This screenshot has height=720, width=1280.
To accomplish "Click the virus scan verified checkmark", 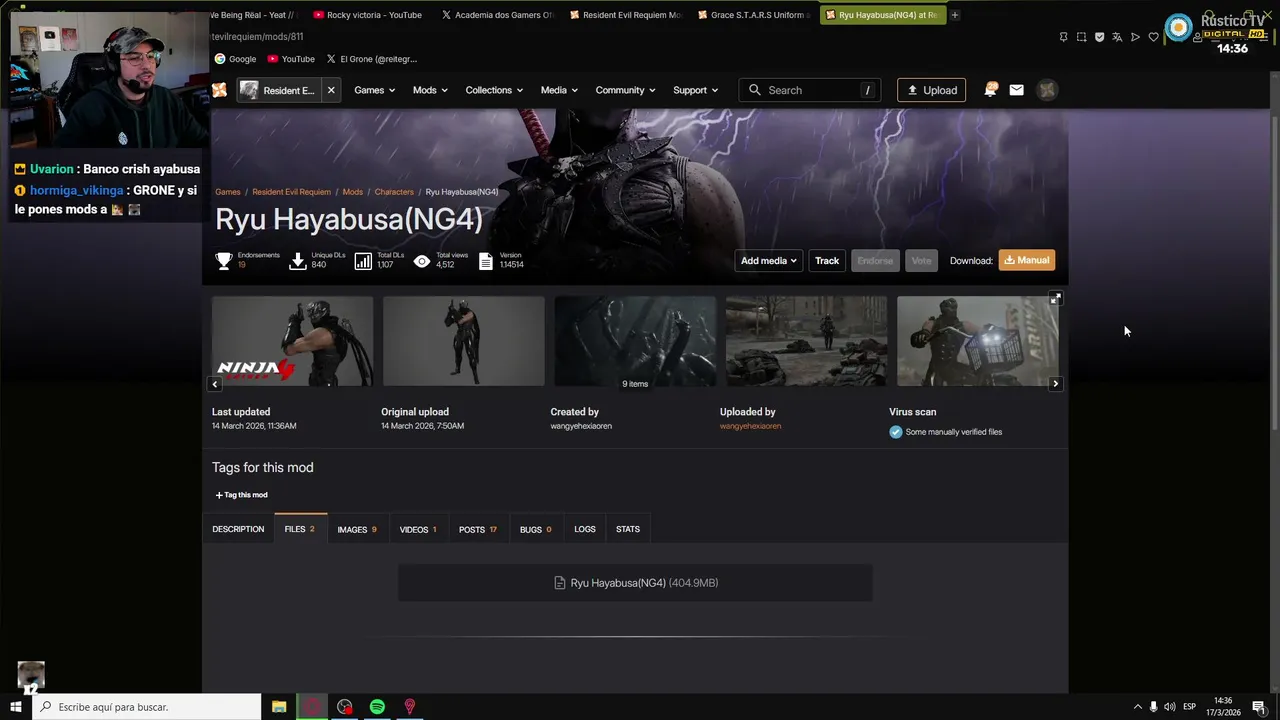I will coord(896,432).
